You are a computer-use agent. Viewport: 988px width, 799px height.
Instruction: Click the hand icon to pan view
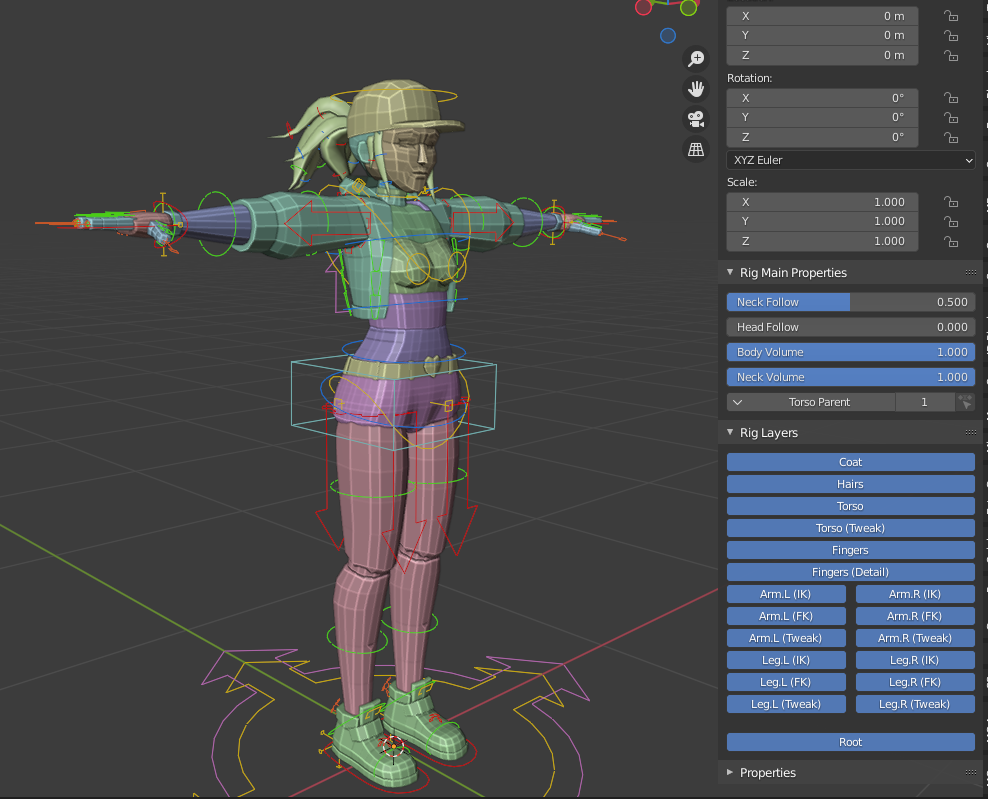[x=695, y=89]
